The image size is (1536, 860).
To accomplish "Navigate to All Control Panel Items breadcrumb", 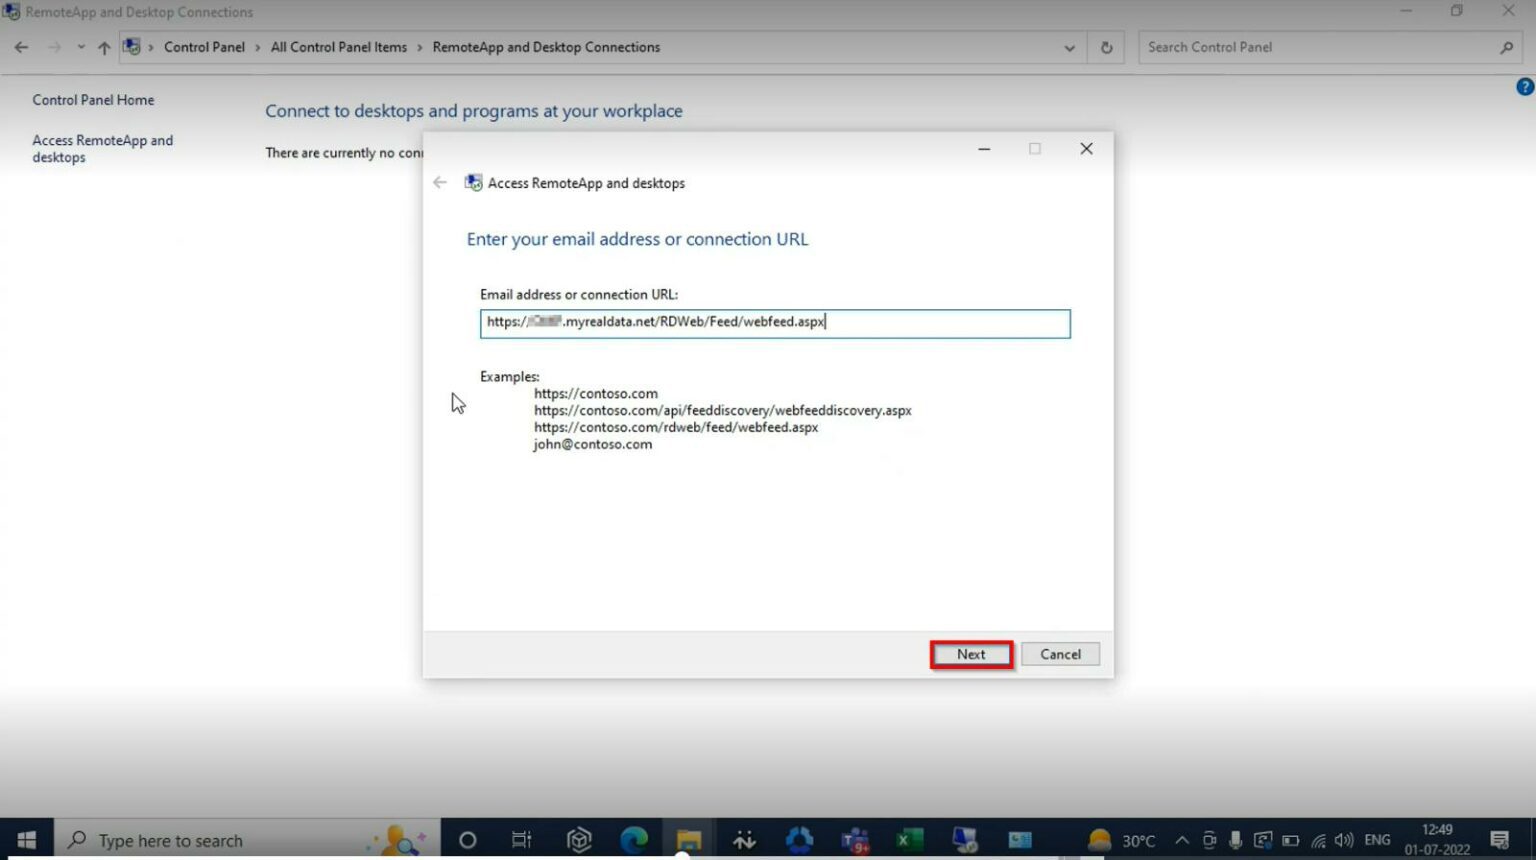I will point(338,47).
